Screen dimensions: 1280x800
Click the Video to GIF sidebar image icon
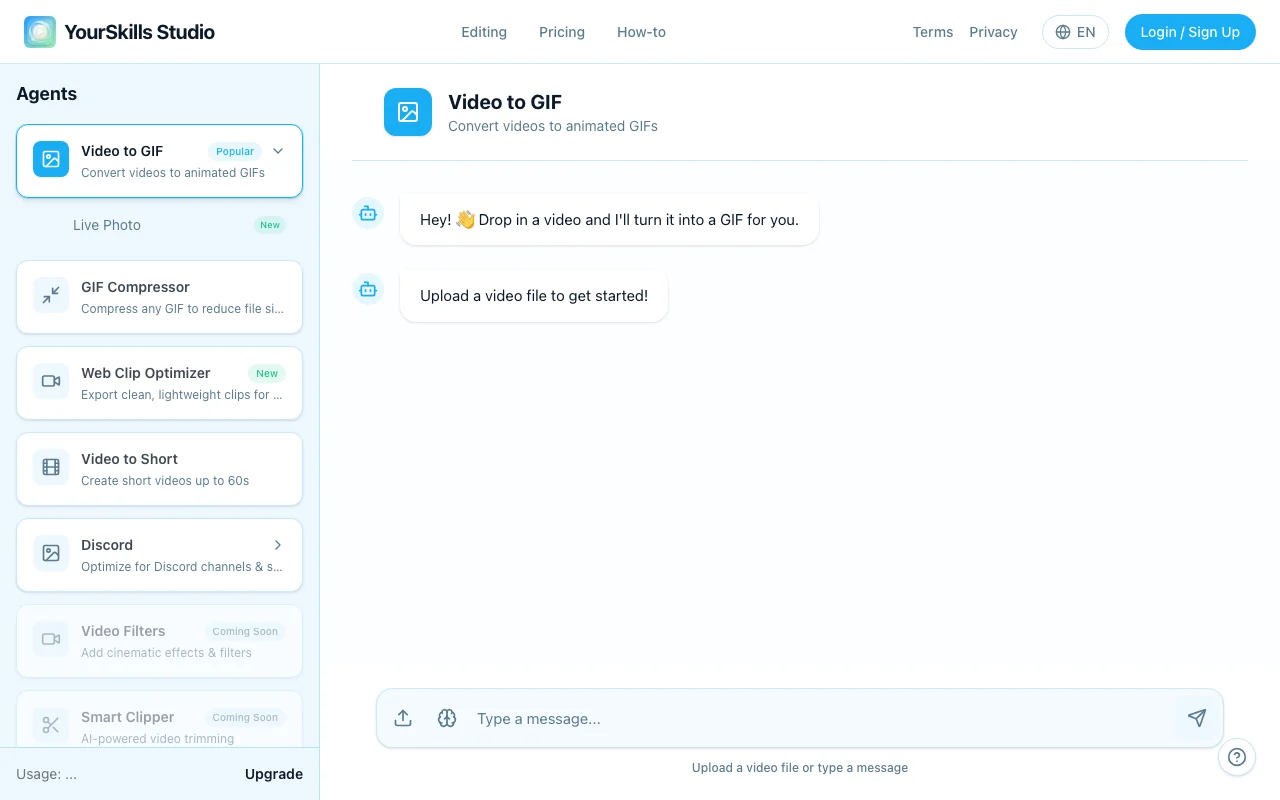click(51, 159)
